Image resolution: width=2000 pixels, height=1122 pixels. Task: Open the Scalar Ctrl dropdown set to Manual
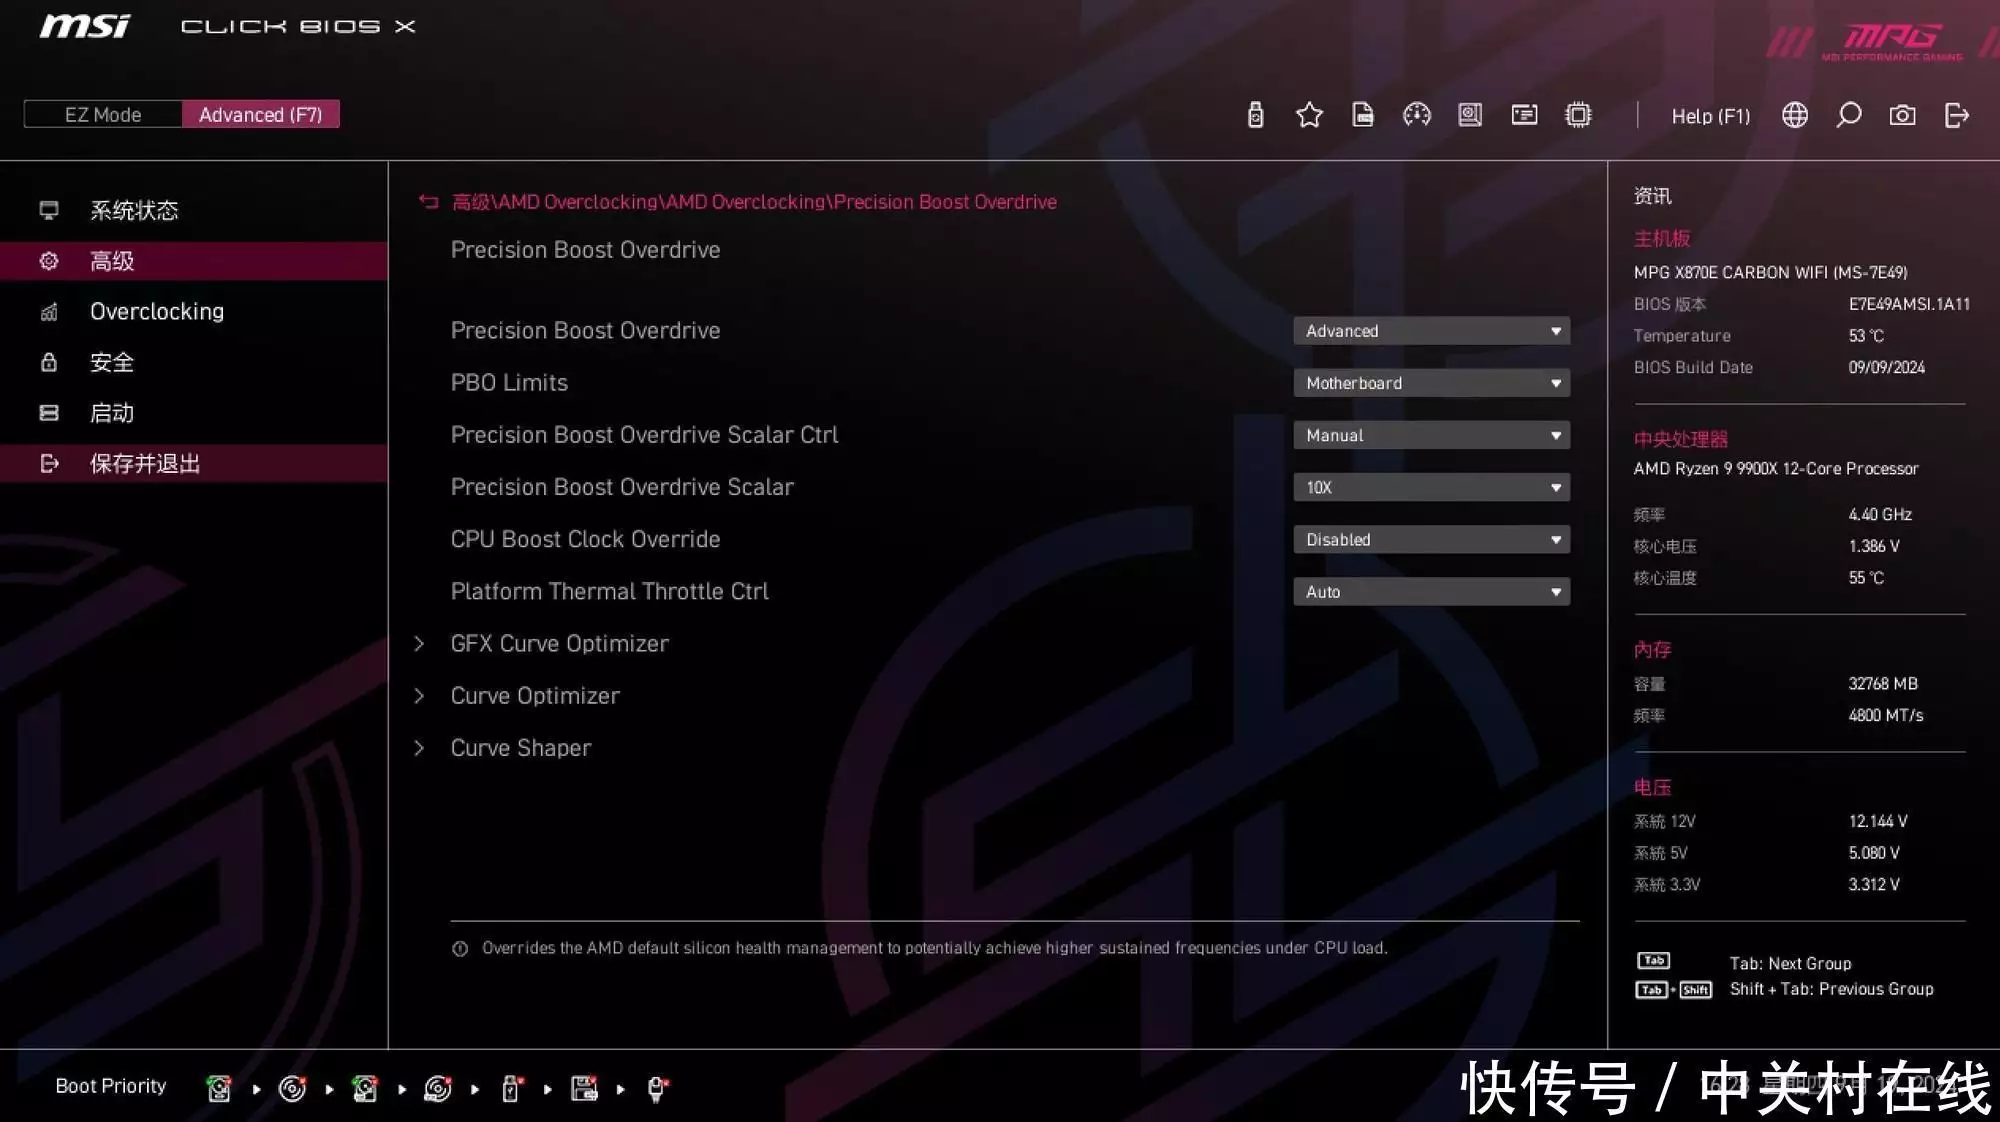tap(1431, 435)
